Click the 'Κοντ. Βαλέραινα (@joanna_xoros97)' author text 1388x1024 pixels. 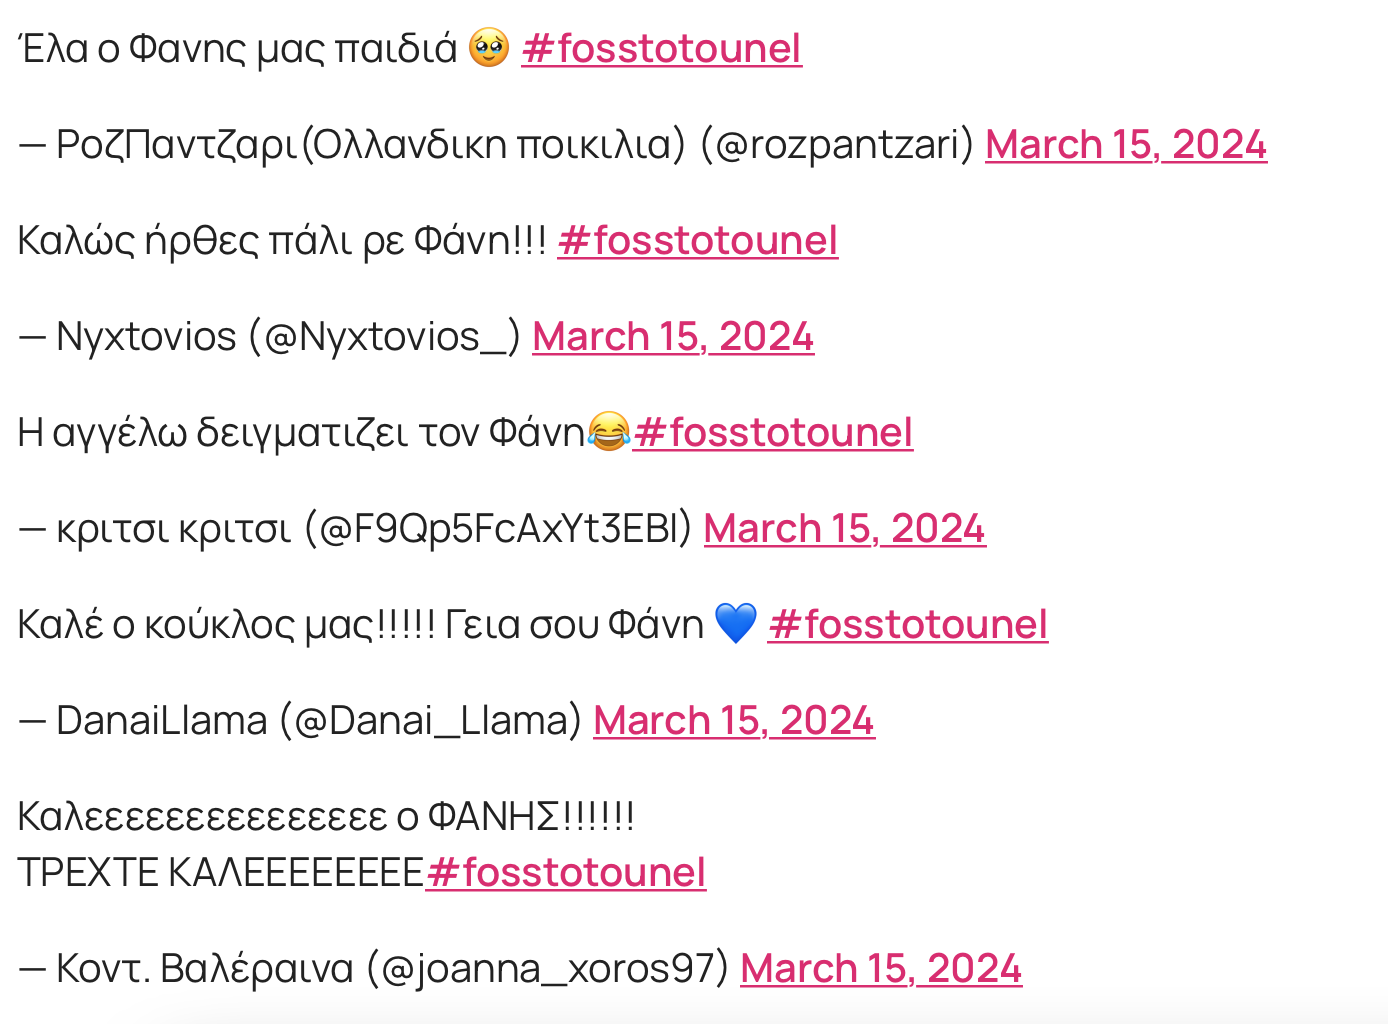392,968
